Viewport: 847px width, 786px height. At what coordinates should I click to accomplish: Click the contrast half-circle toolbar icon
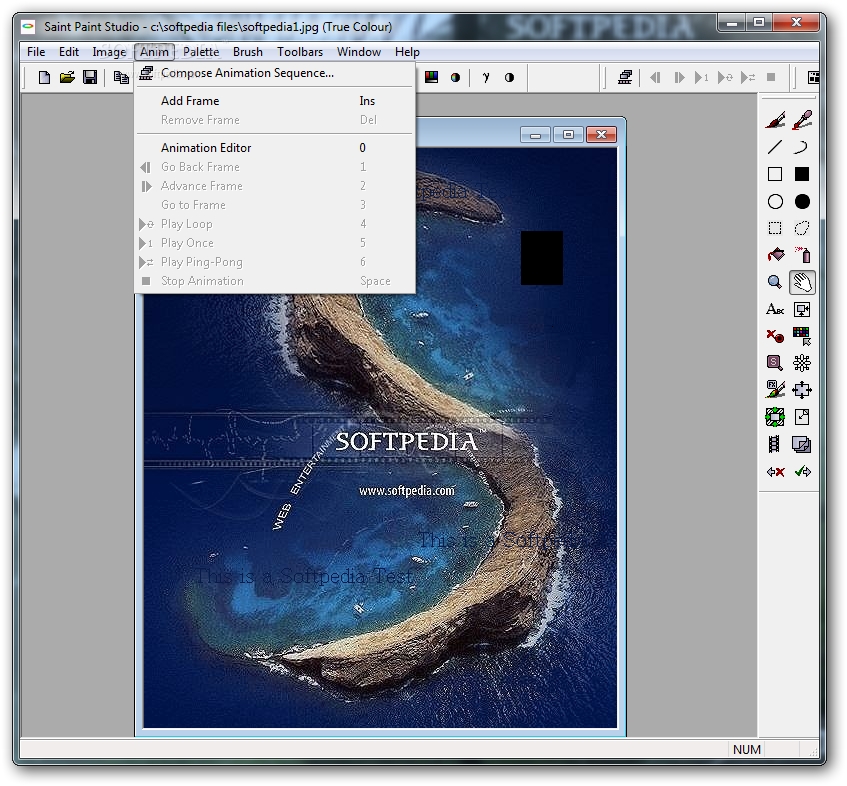[x=509, y=77]
